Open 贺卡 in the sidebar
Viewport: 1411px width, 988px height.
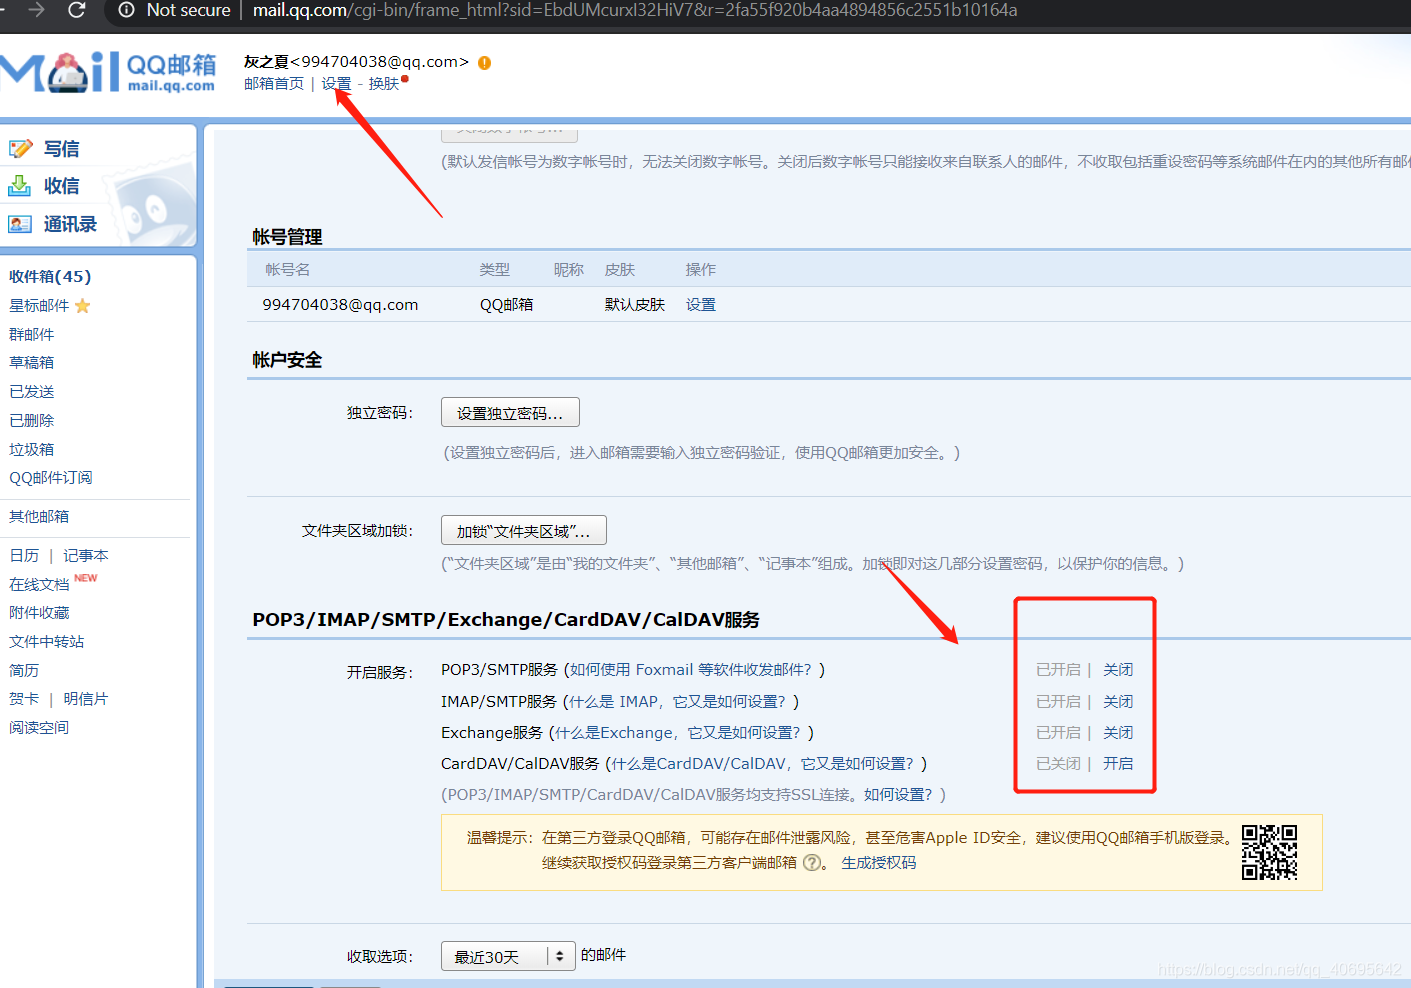point(24,699)
